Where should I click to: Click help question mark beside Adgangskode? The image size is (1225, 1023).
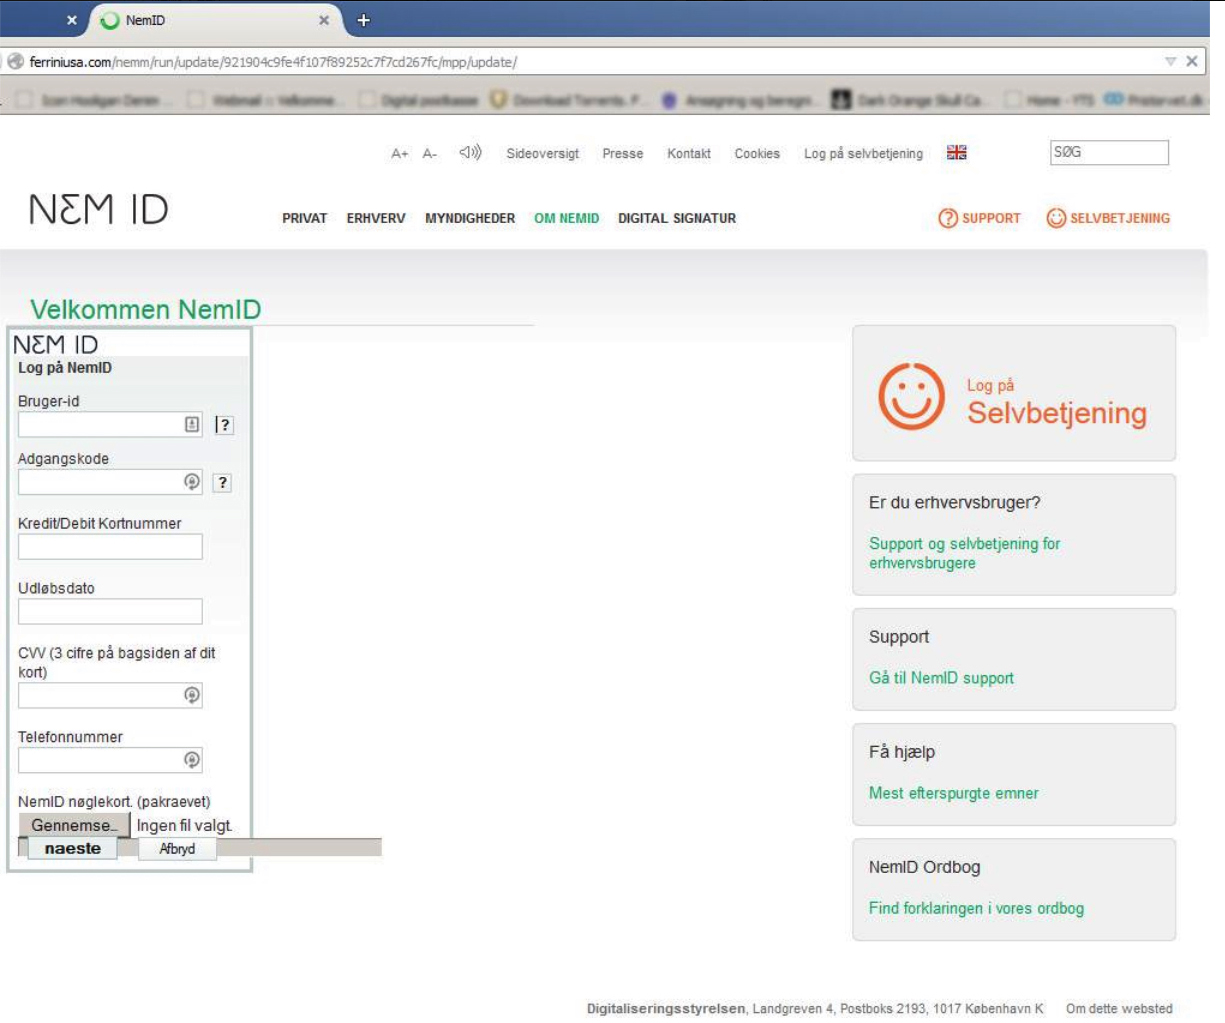(223, 482)
